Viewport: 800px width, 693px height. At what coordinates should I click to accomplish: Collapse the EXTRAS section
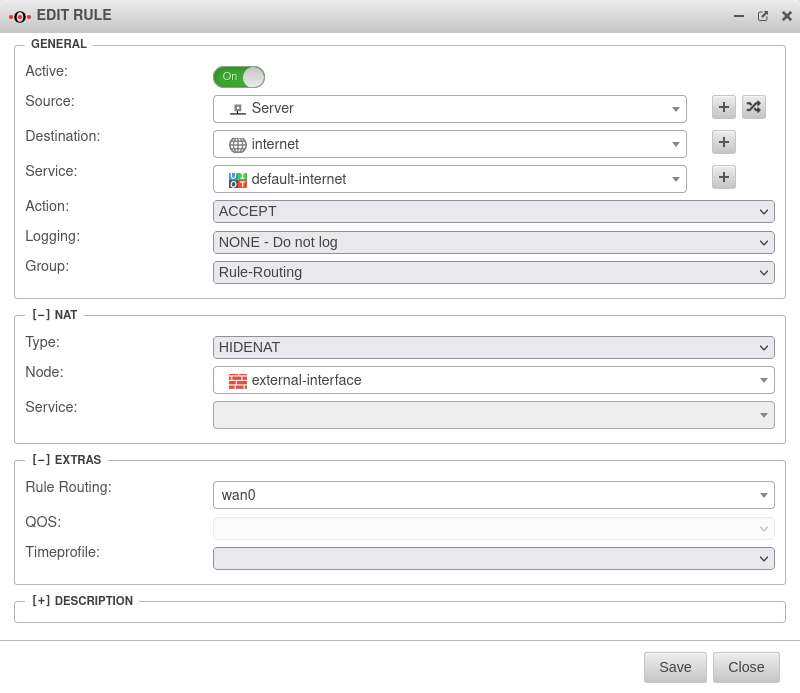(x=41, y=460)
